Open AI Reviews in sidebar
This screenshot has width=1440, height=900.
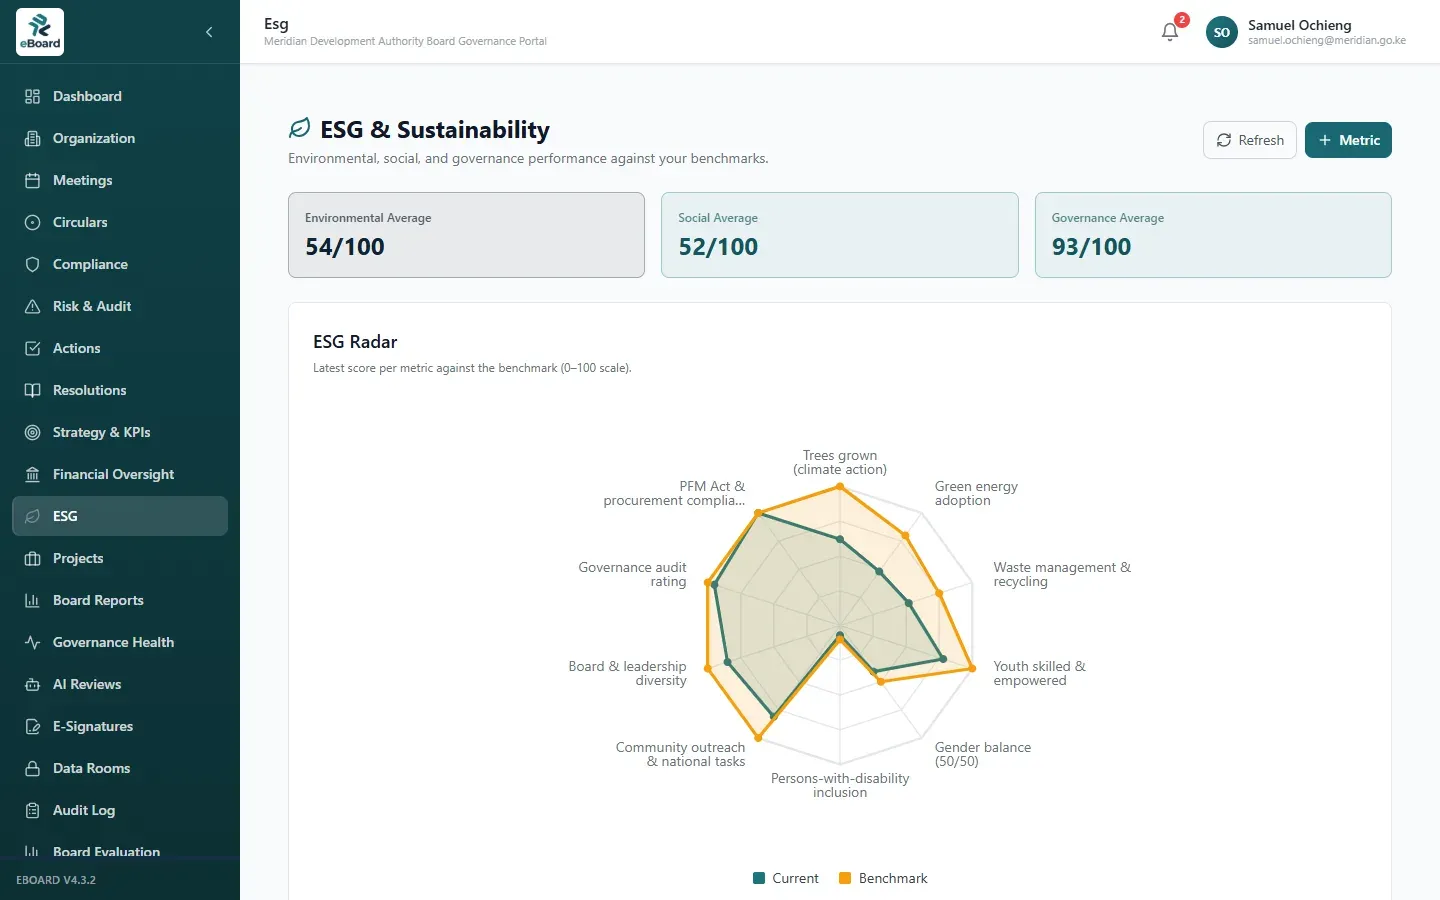click(120, 684)
